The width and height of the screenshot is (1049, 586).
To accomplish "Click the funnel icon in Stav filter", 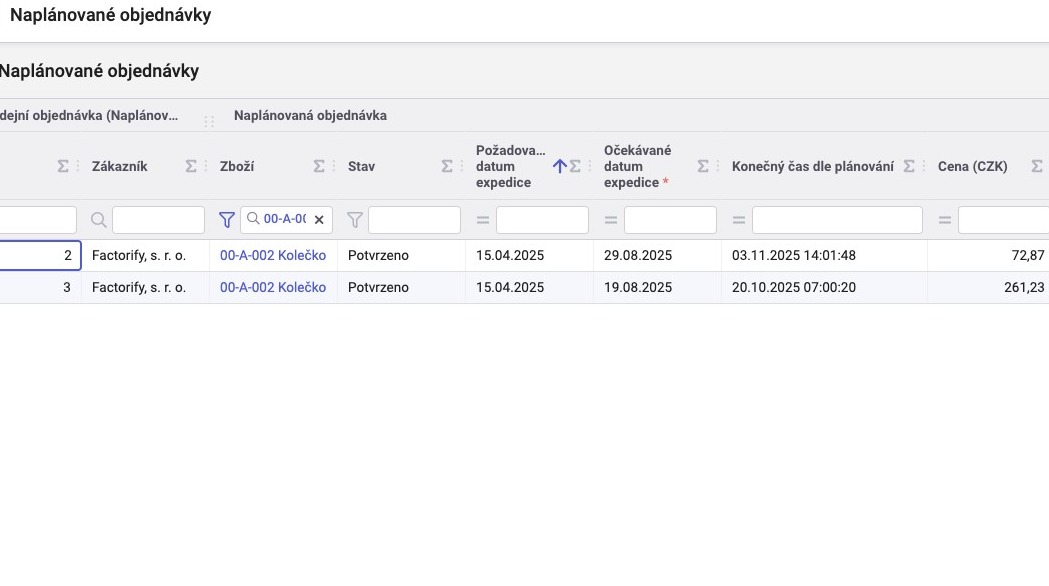I will coord(354,220).
